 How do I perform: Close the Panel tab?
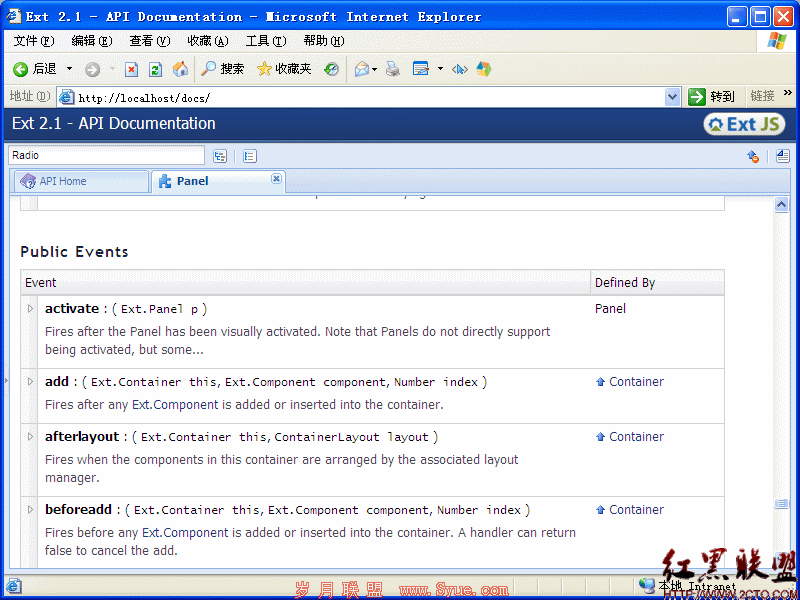tap(276, 178)
